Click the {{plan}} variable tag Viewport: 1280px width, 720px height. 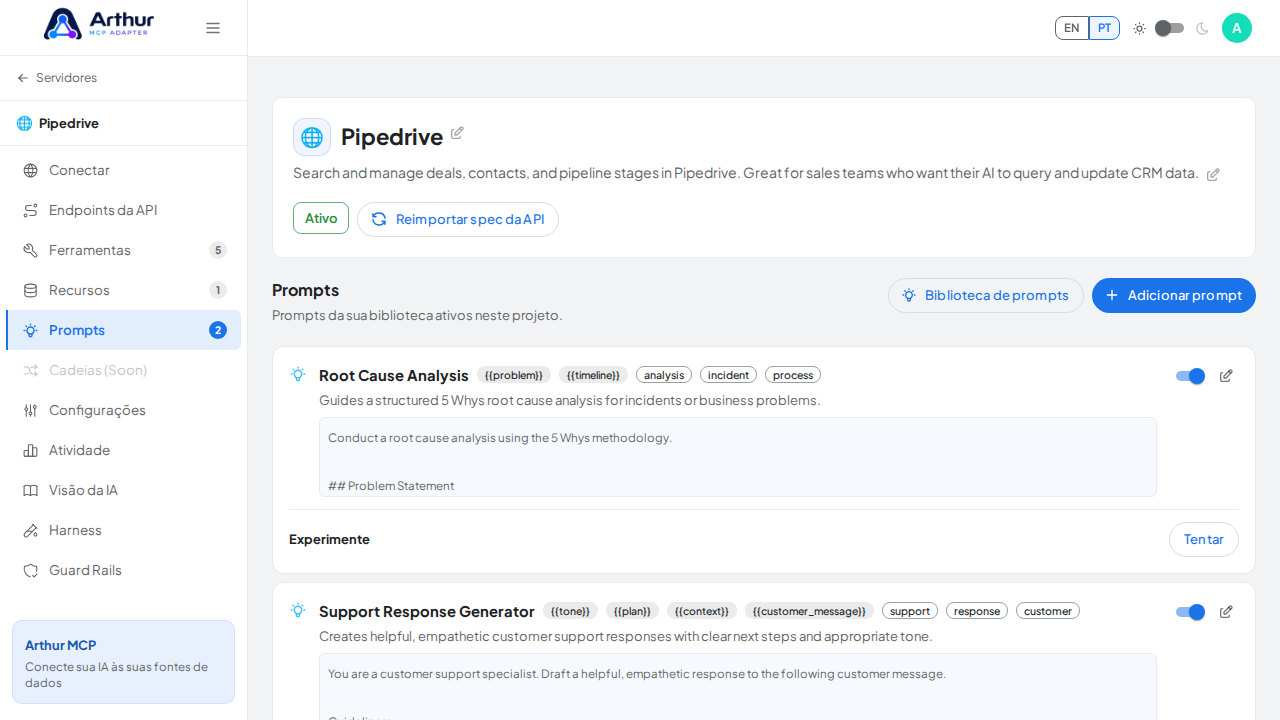pyautogui.click(x=632, y=611)
